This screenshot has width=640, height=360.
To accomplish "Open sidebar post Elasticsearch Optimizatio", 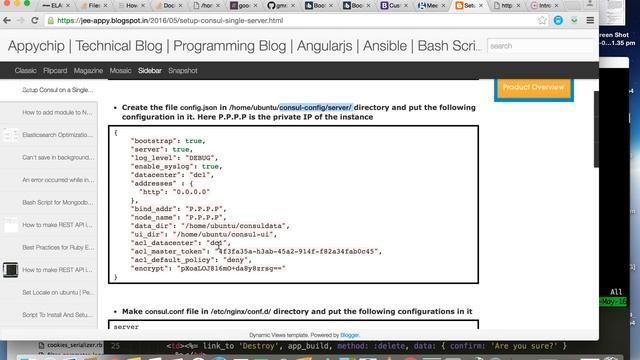I will tap(58, 135).
